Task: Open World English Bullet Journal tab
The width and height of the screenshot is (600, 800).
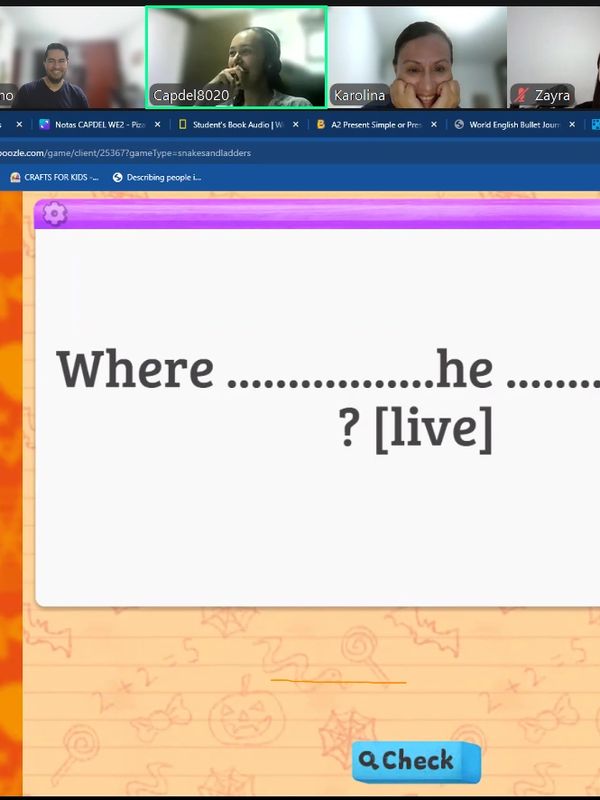Action: pos(514,124)
